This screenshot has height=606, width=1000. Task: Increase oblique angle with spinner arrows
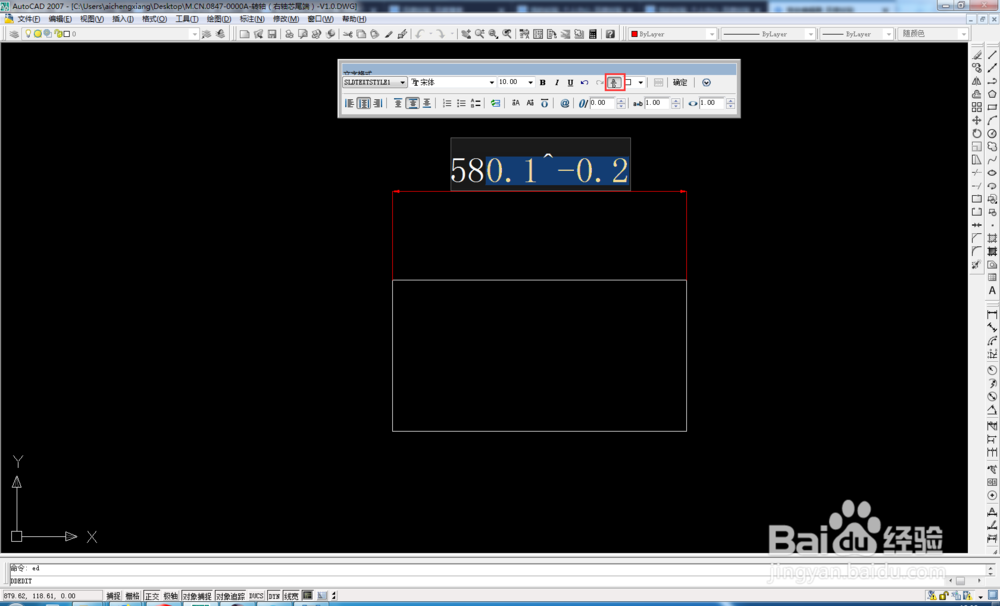click(621, 100)
